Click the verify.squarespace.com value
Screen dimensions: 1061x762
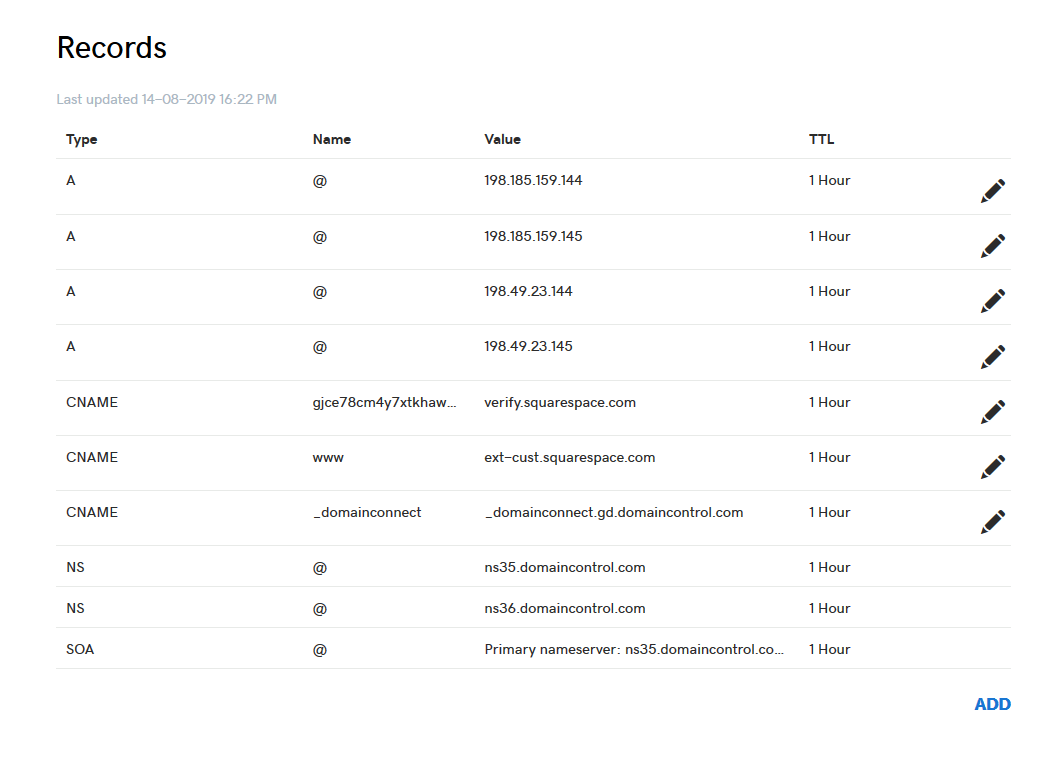[x=560, y=403]
